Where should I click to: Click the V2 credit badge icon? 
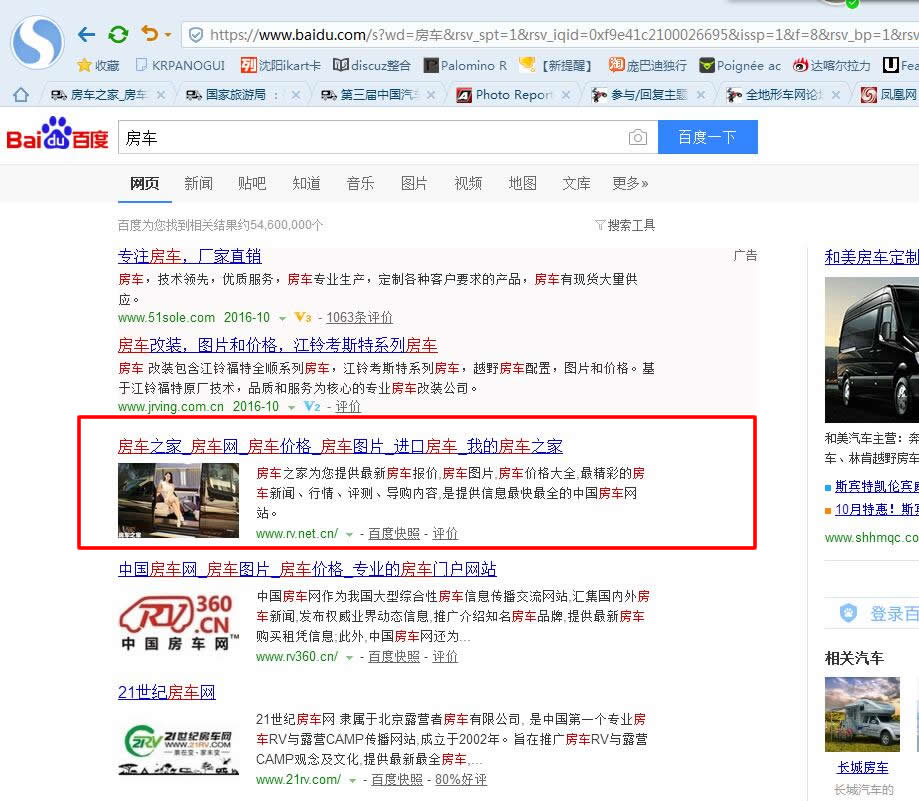pyautogui.click(x=312, y=406)
